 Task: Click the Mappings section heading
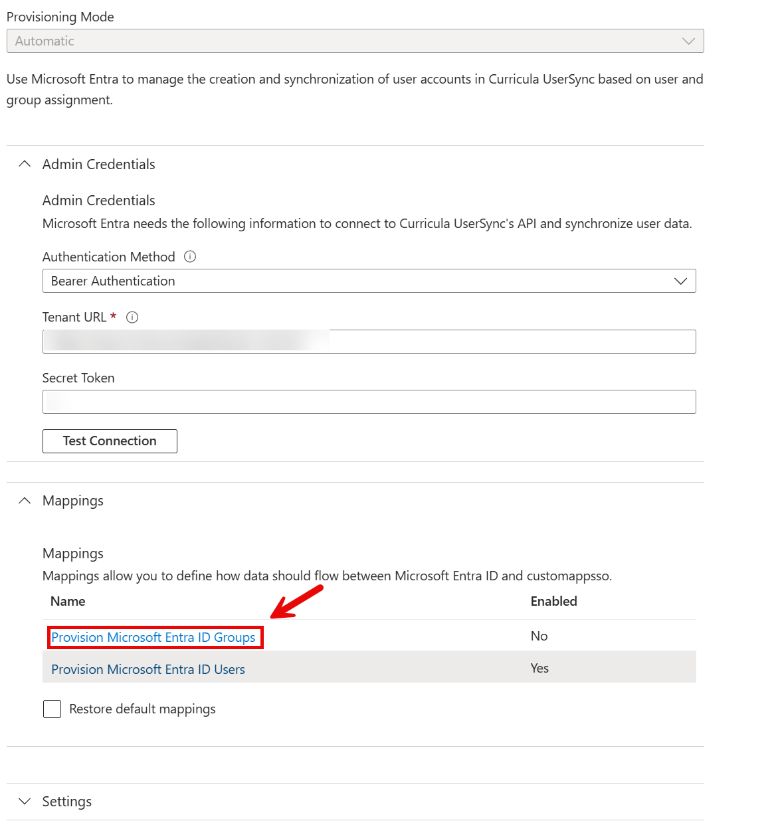point(73,500)
